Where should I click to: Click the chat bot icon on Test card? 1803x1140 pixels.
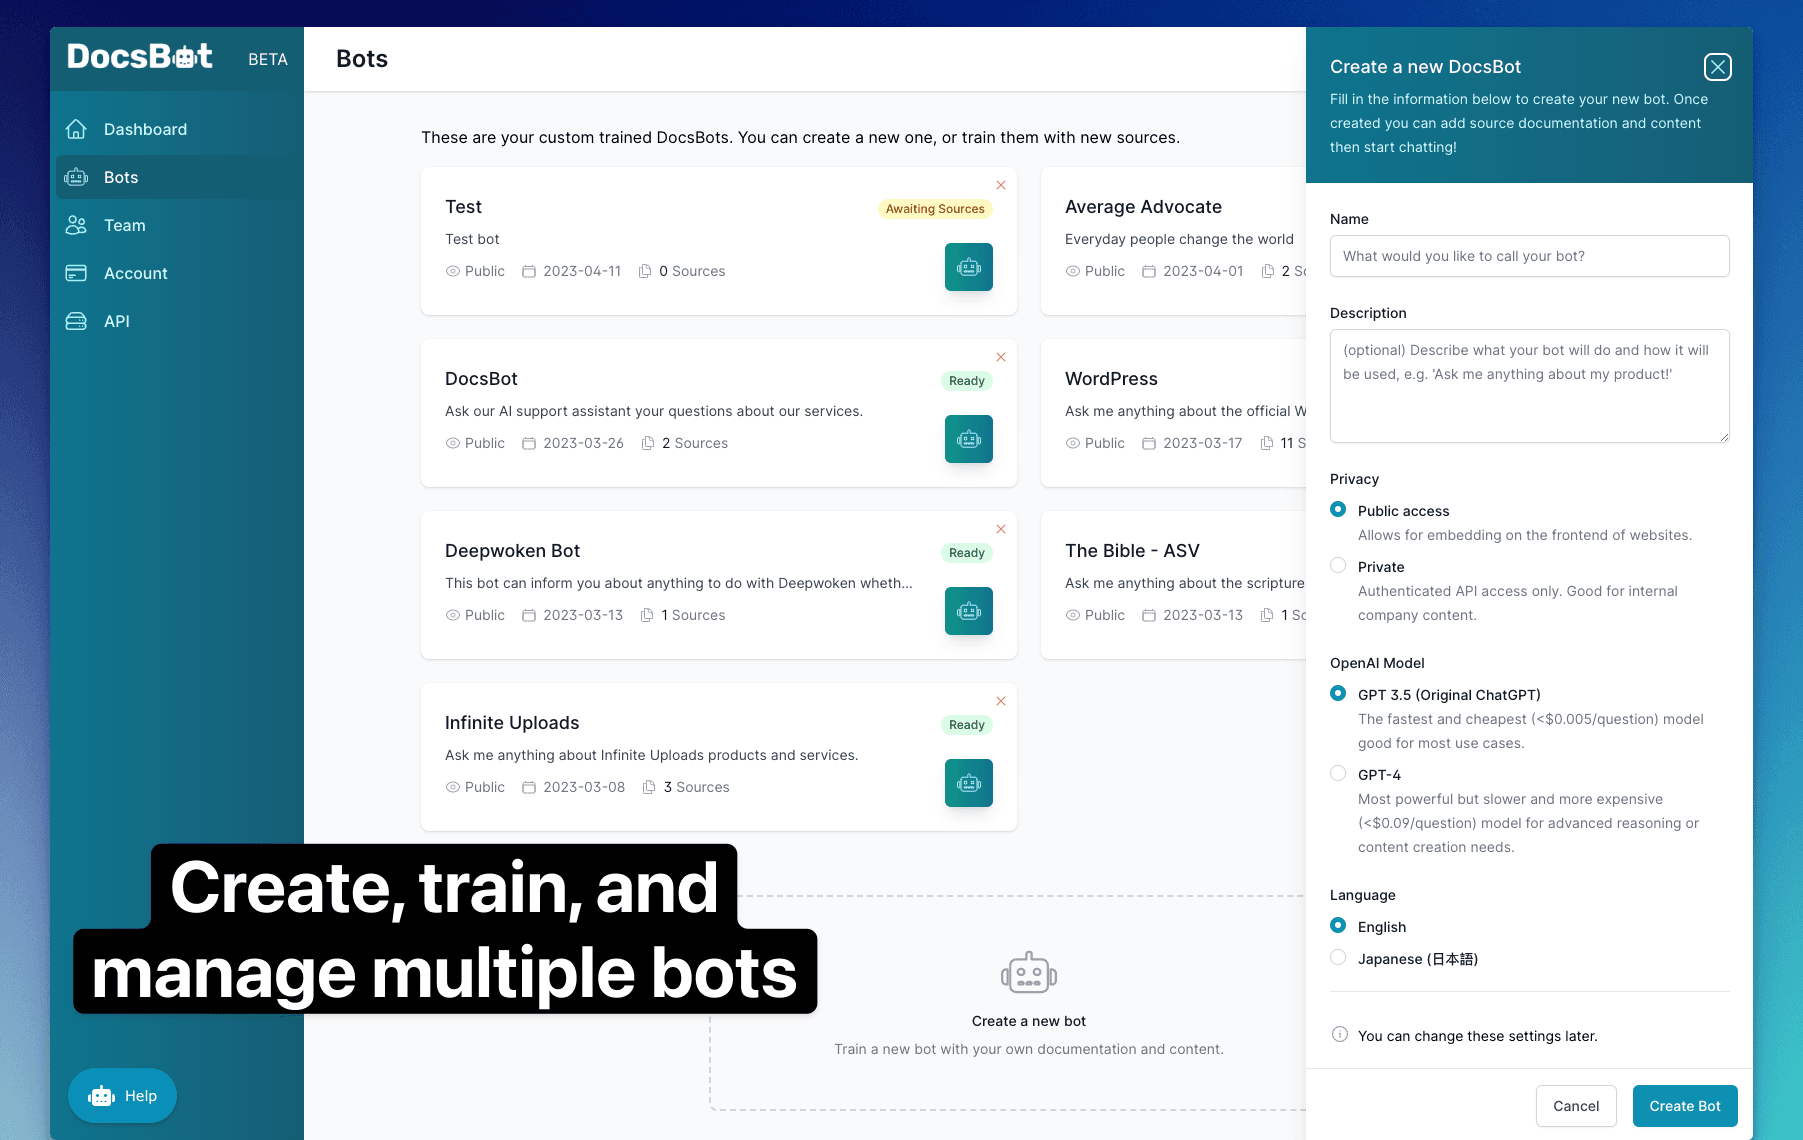[968, 267]
